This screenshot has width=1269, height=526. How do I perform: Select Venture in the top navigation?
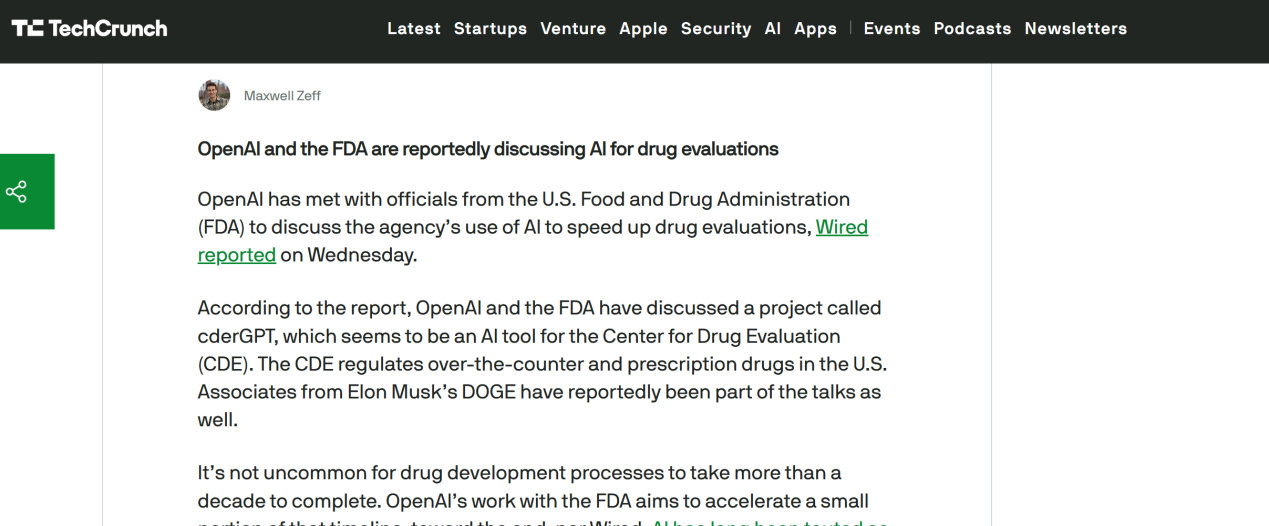[573, 28]
